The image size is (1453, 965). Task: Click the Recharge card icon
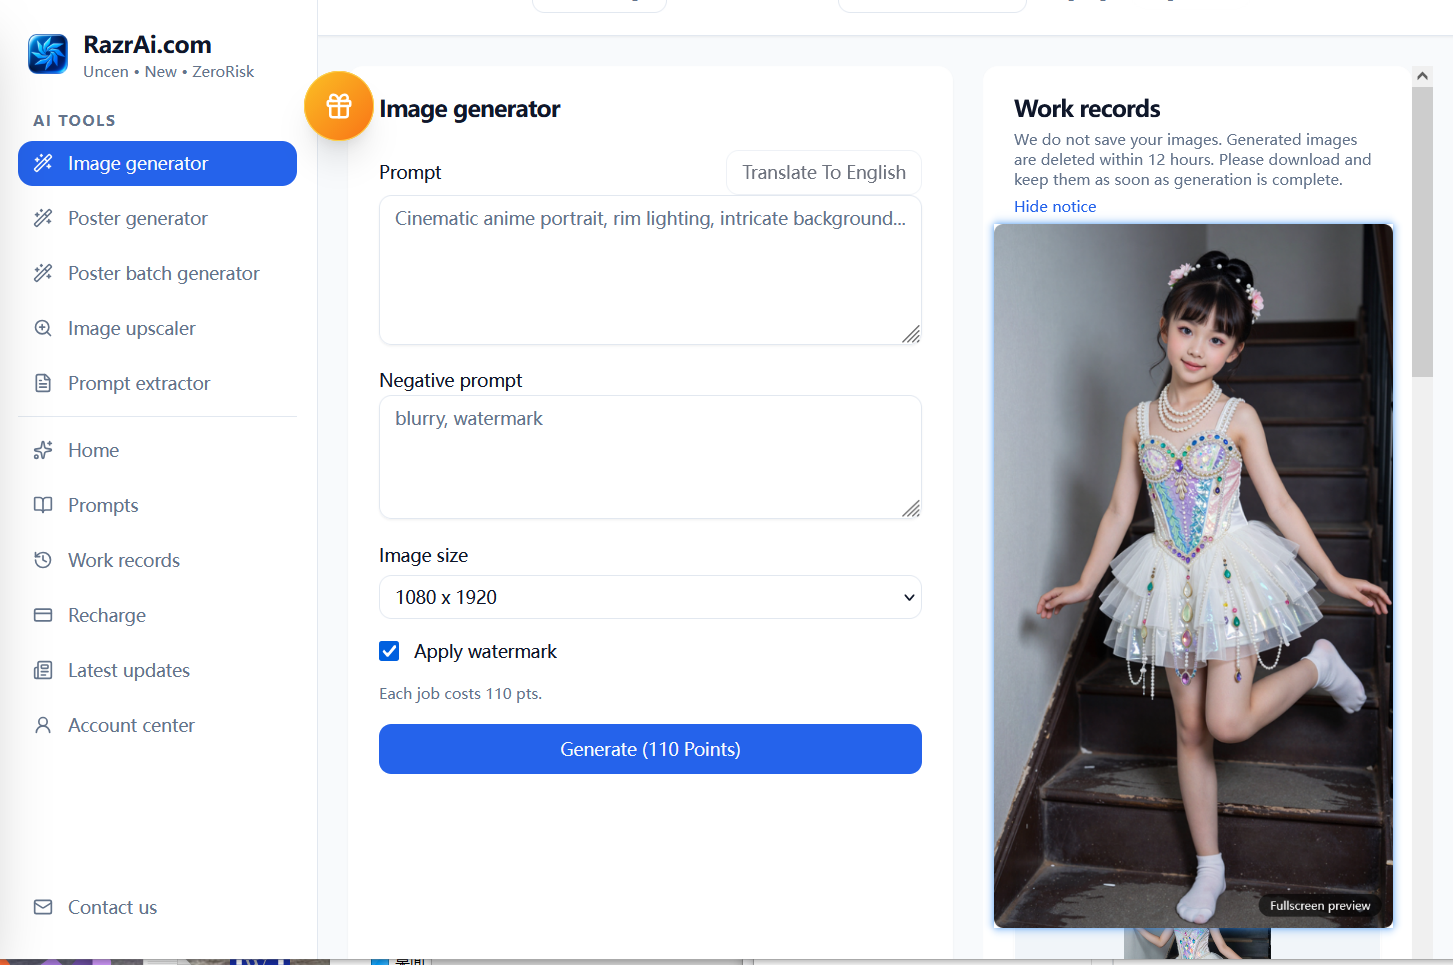click(43, 615)
